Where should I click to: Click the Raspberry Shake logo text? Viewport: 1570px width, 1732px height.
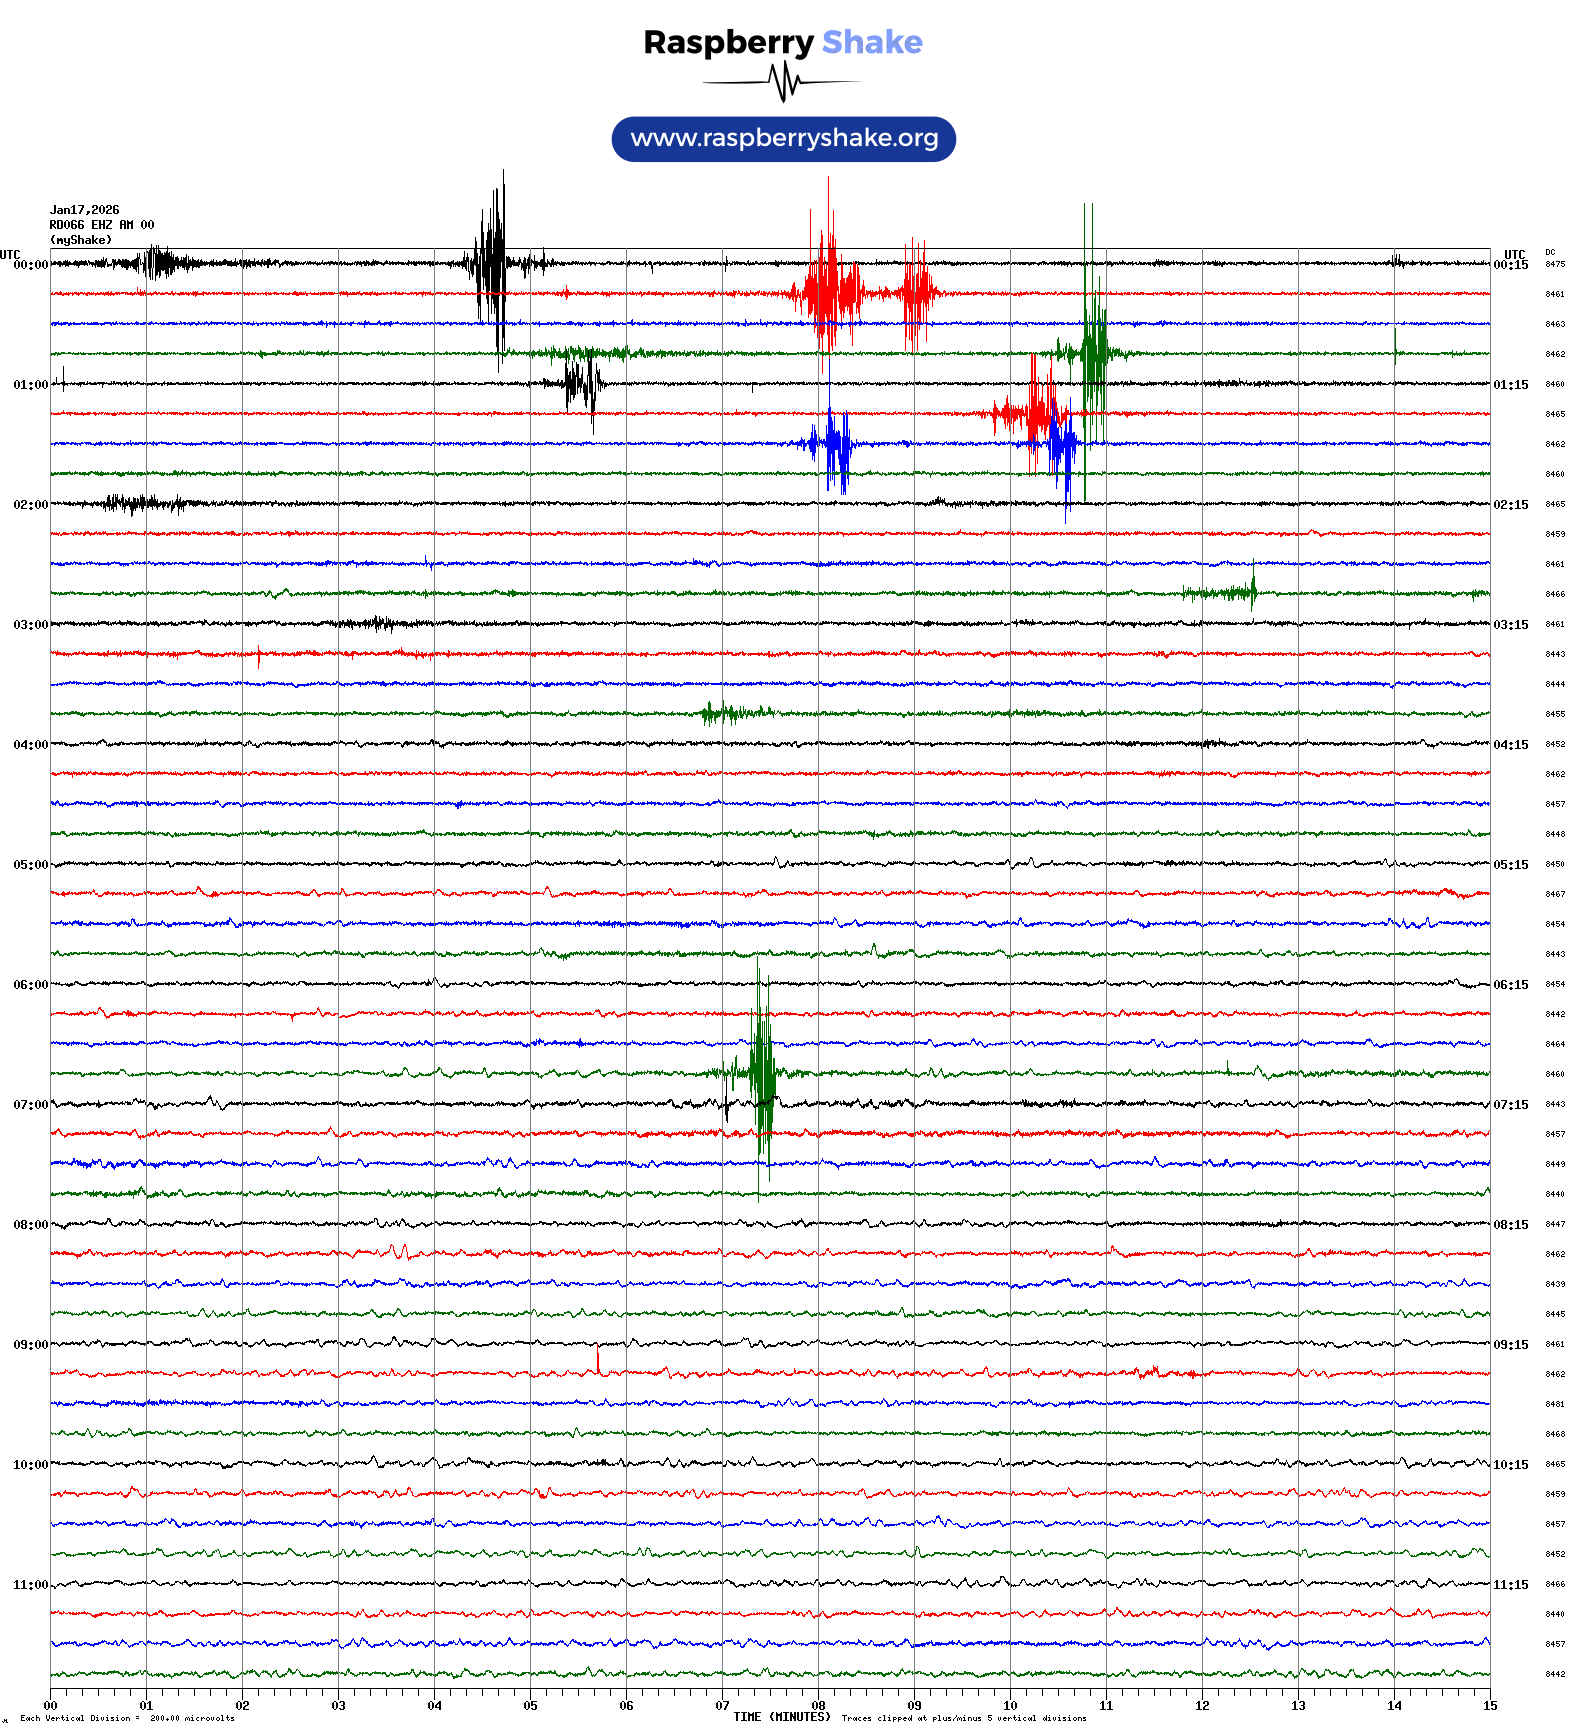coord(783,43)
